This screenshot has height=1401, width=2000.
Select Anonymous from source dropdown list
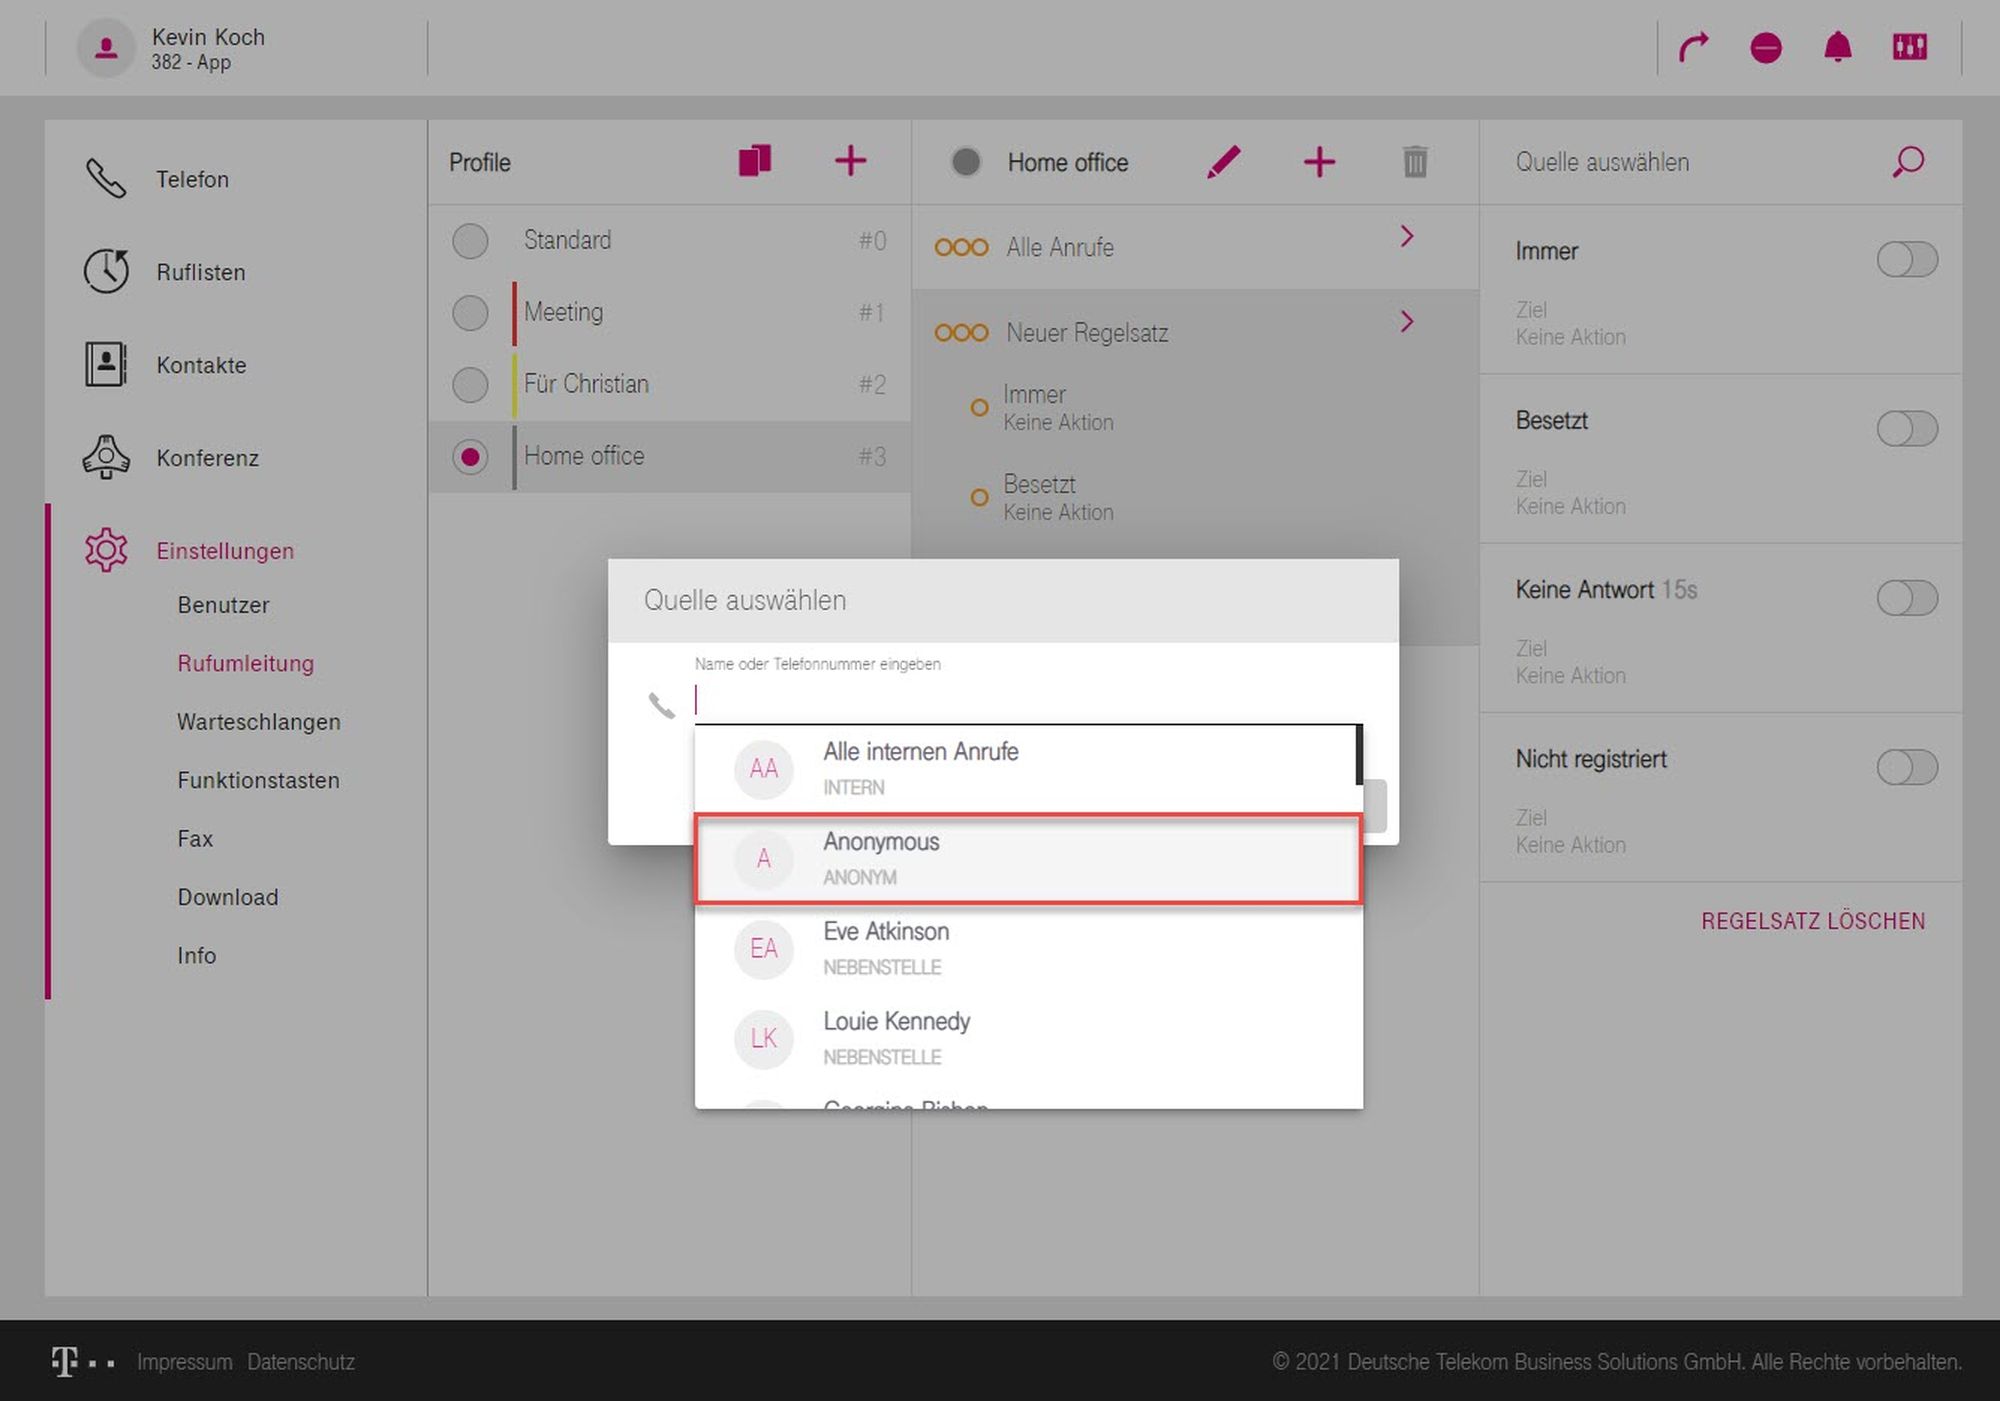1027,859
